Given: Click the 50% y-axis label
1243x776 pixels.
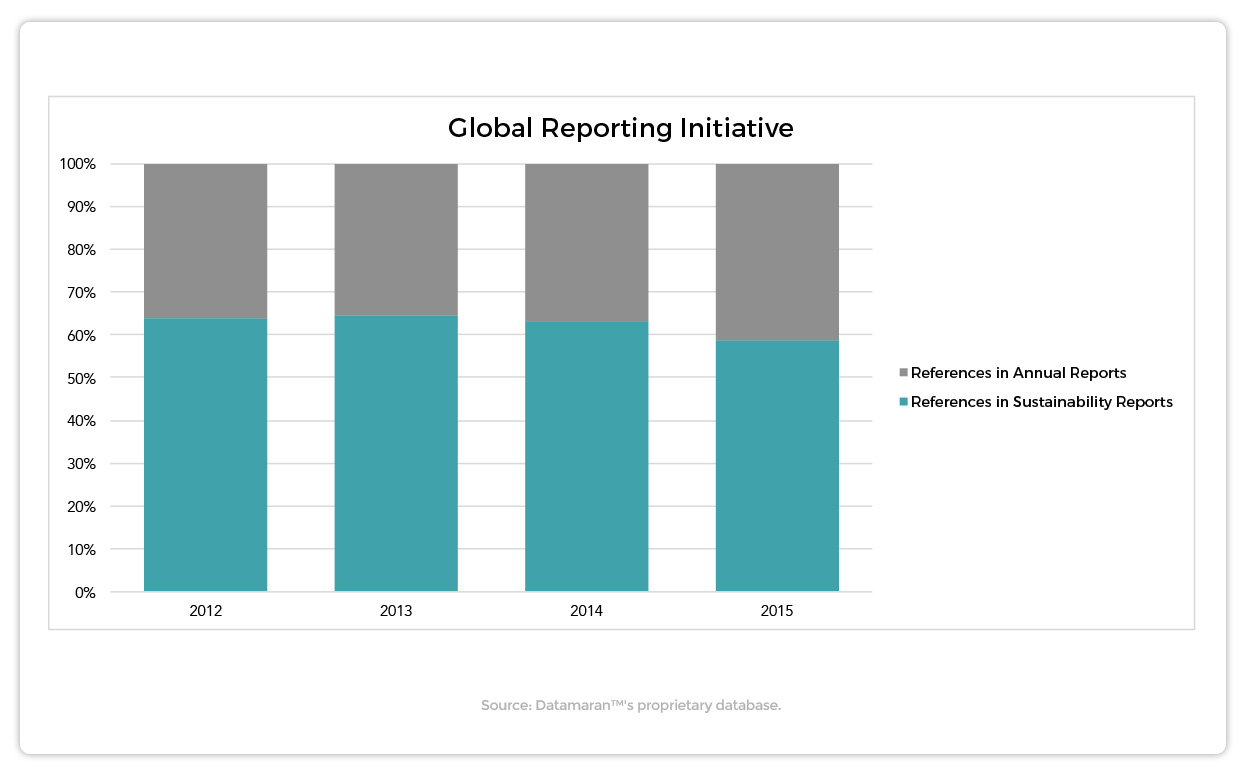Looking at the screenshot, I should point(81,378).
